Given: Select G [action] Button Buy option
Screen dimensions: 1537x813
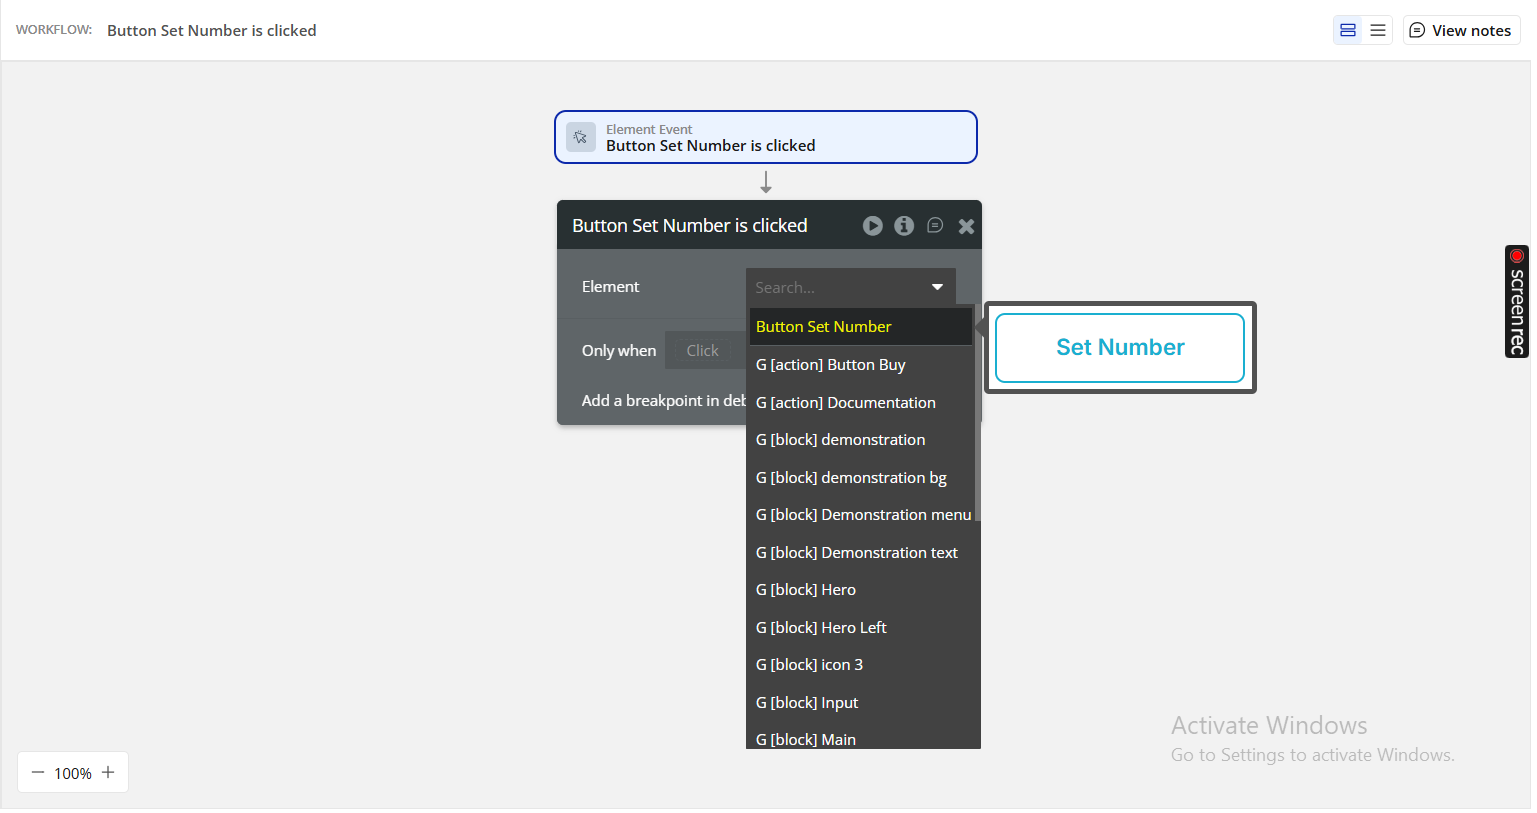Looking at the screenshot, I should point(860,365).
